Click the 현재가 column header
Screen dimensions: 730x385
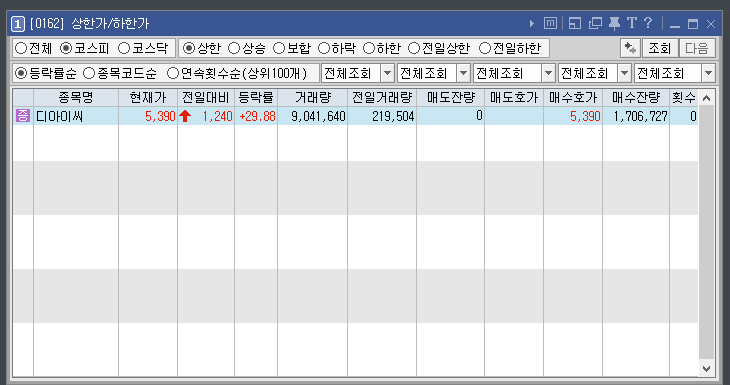coord(148,98)
